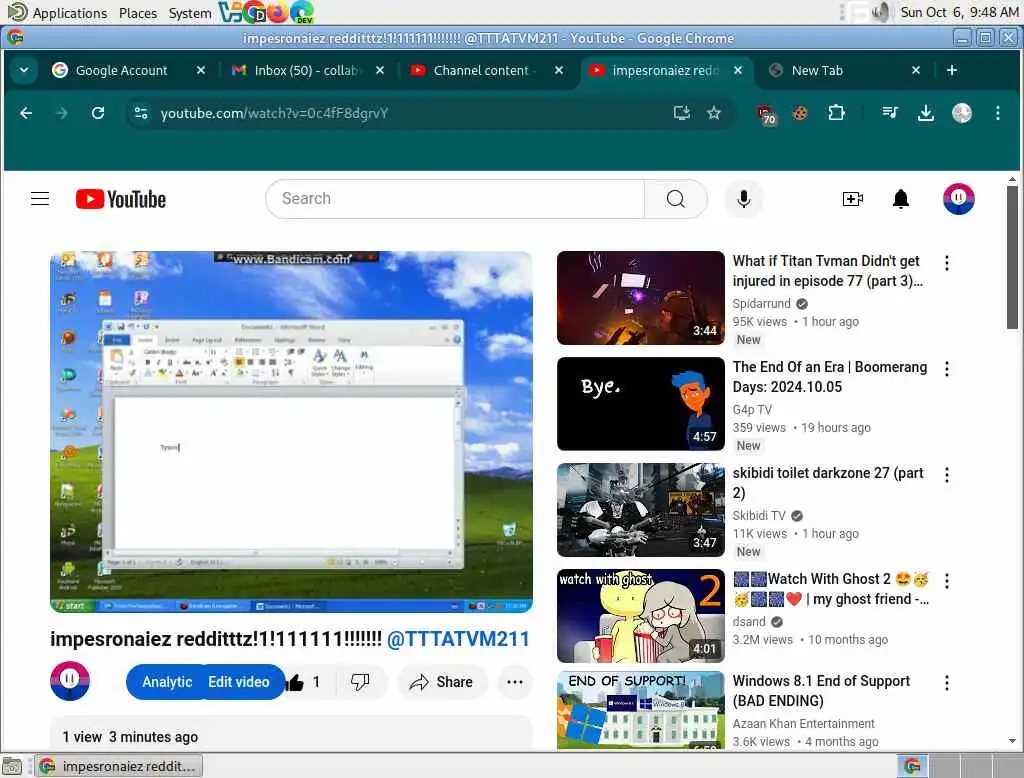Open Windows 8.1 End of Support title

(x=821, y=690)
